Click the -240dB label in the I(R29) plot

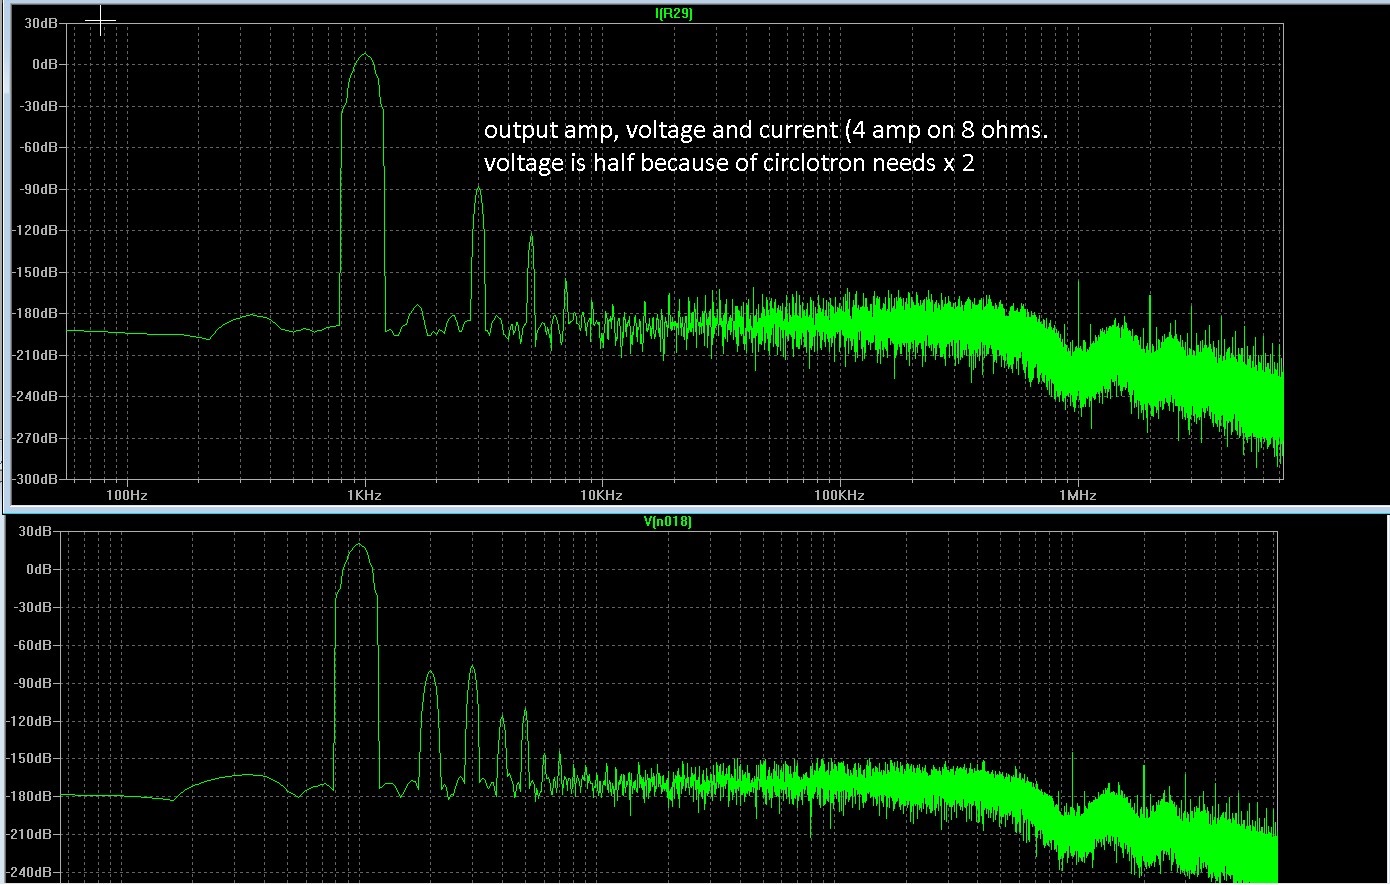coord(34,396)
